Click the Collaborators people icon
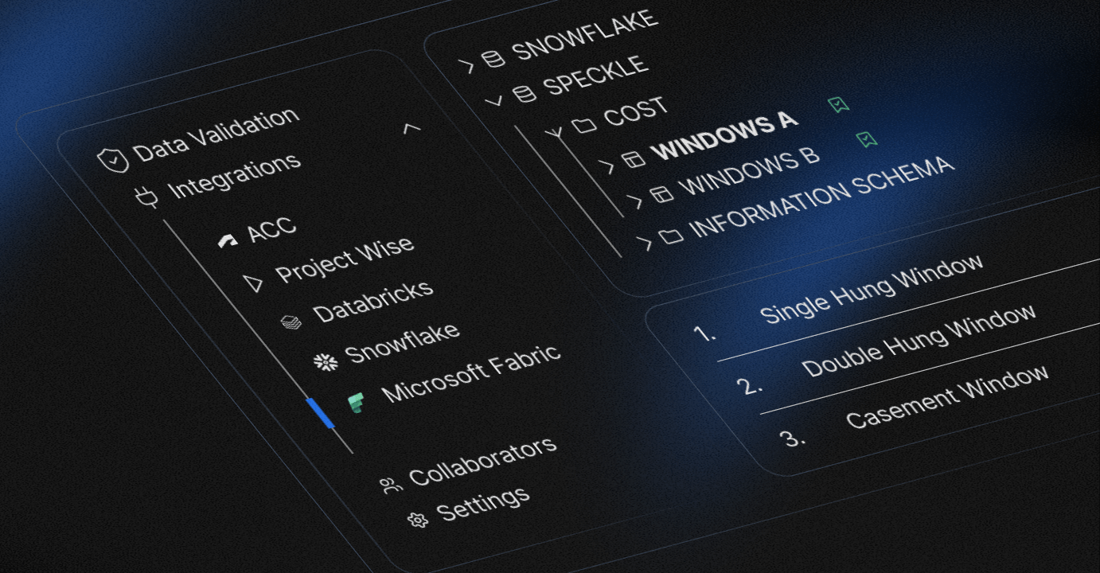Screen dimensions: 1100x573 pyautogui.click(x=391, y=485)
